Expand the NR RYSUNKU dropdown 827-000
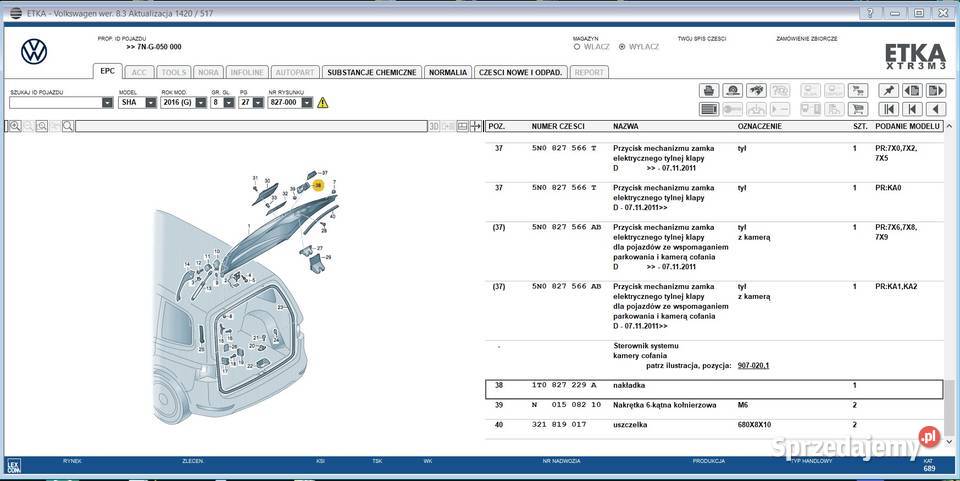The width and height of the screenshot is (960, 481). (x=307, y=102)
